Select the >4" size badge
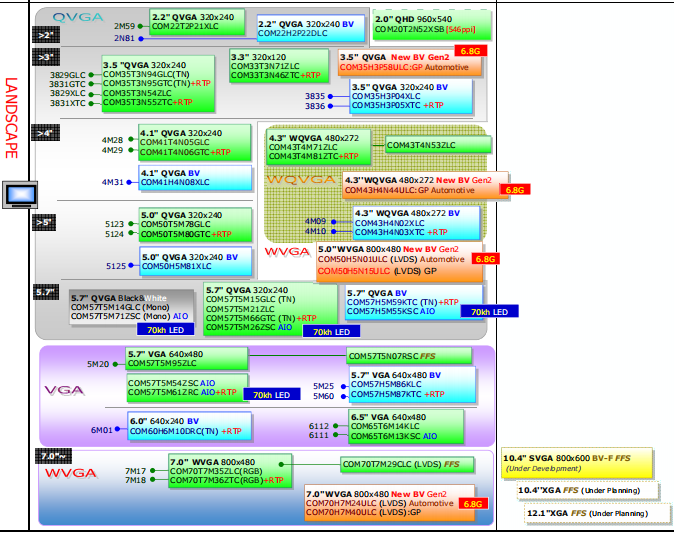This screenshot has width=674, height=534. pyautogui.click(x=46, y=133)
